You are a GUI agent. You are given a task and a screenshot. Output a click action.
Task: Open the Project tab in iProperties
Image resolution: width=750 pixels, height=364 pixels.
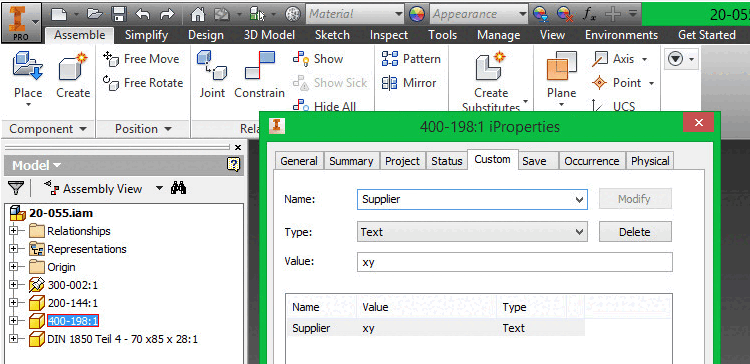tap(402, 161)
